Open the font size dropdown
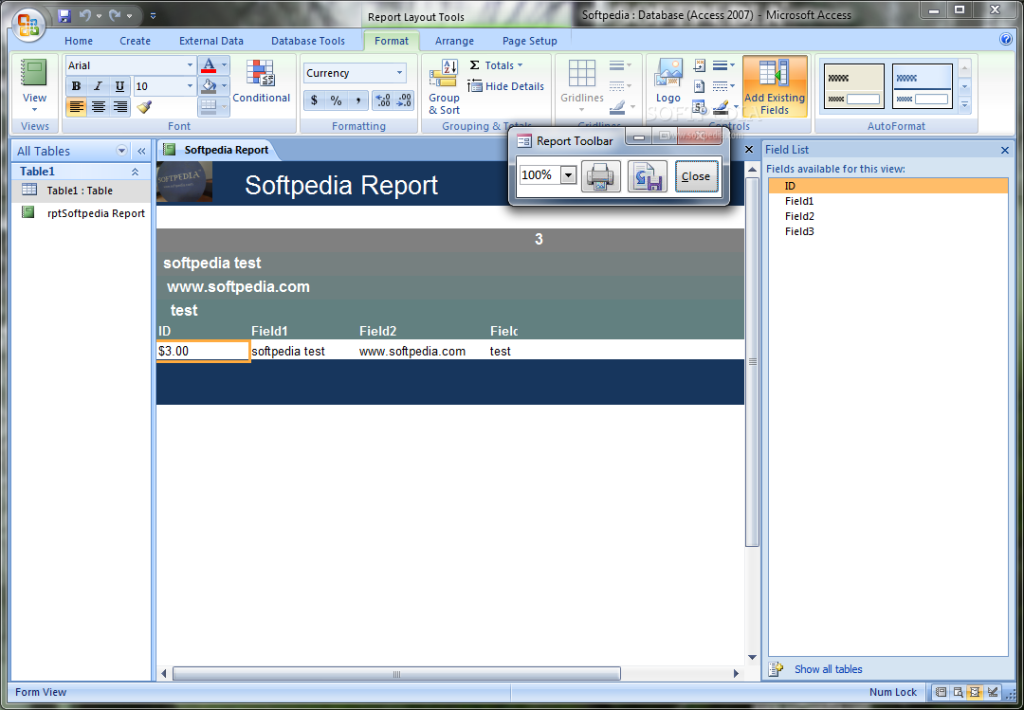The height and width of the screenshot is (710, 1024). pyautogui.click(x=190, y=85)
